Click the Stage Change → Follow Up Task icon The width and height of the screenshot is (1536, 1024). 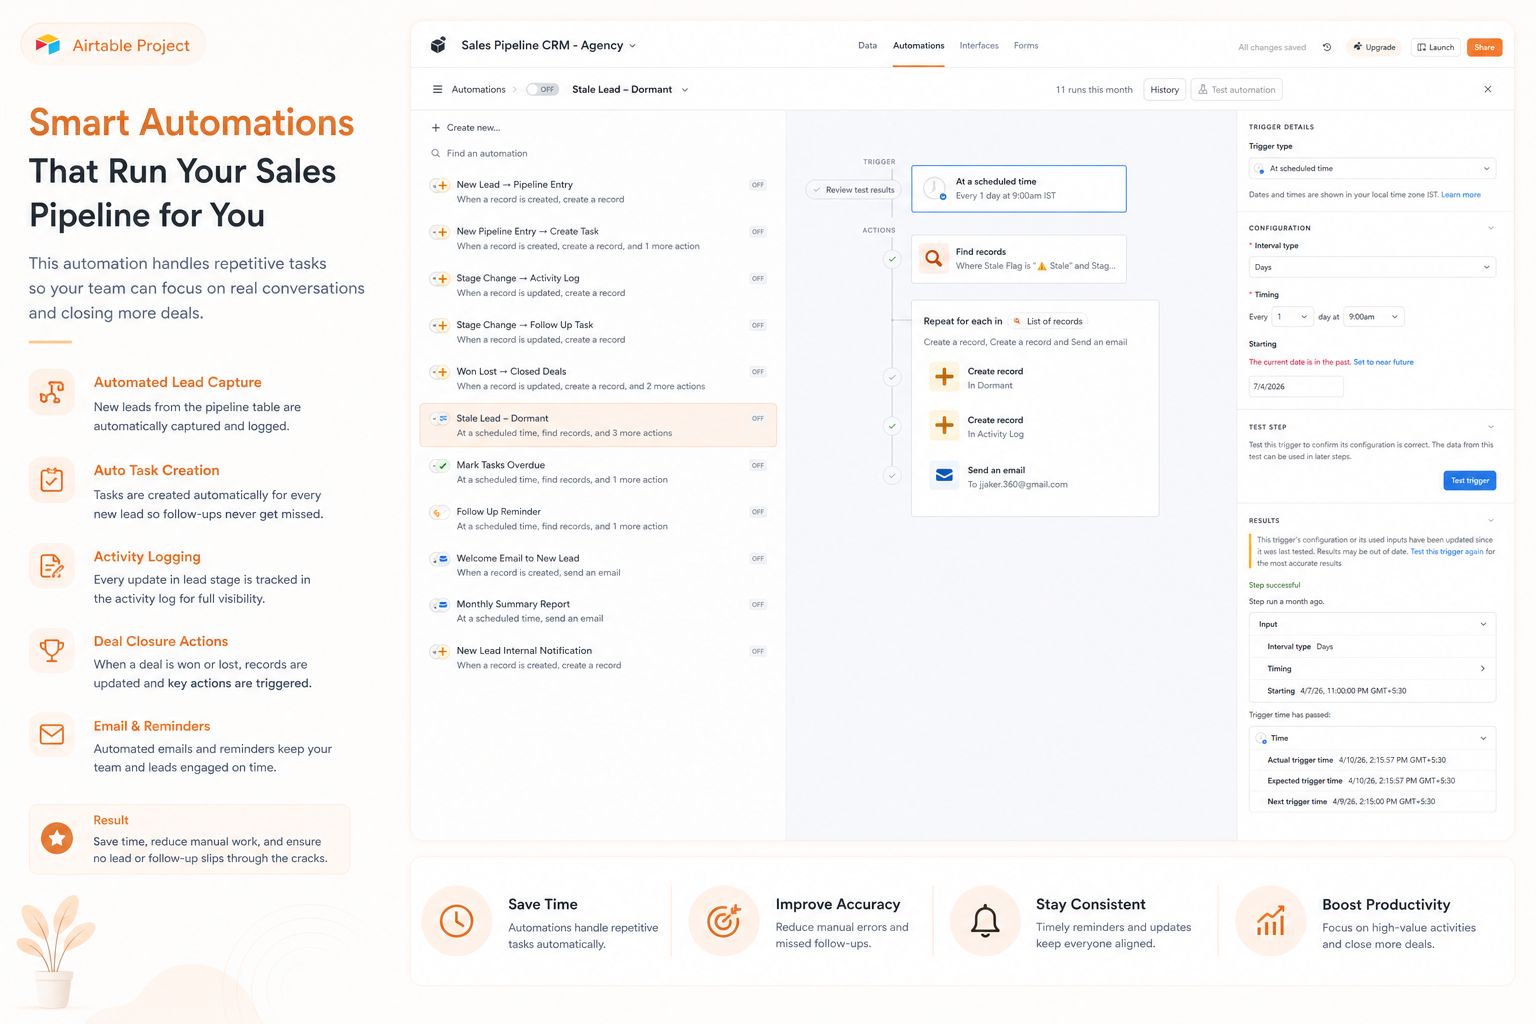440,326
